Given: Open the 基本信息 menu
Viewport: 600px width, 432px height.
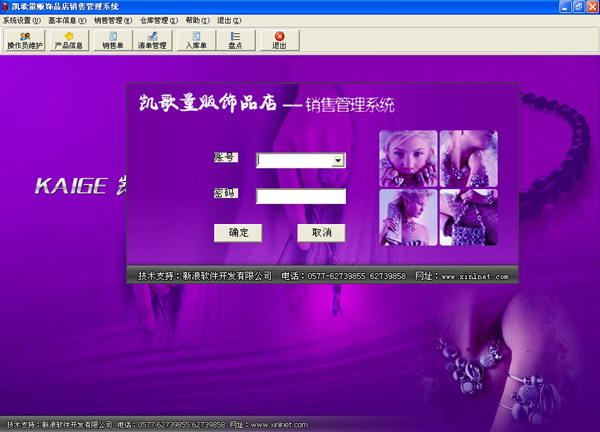Looking at the screenshot, I should coord(65,20).
